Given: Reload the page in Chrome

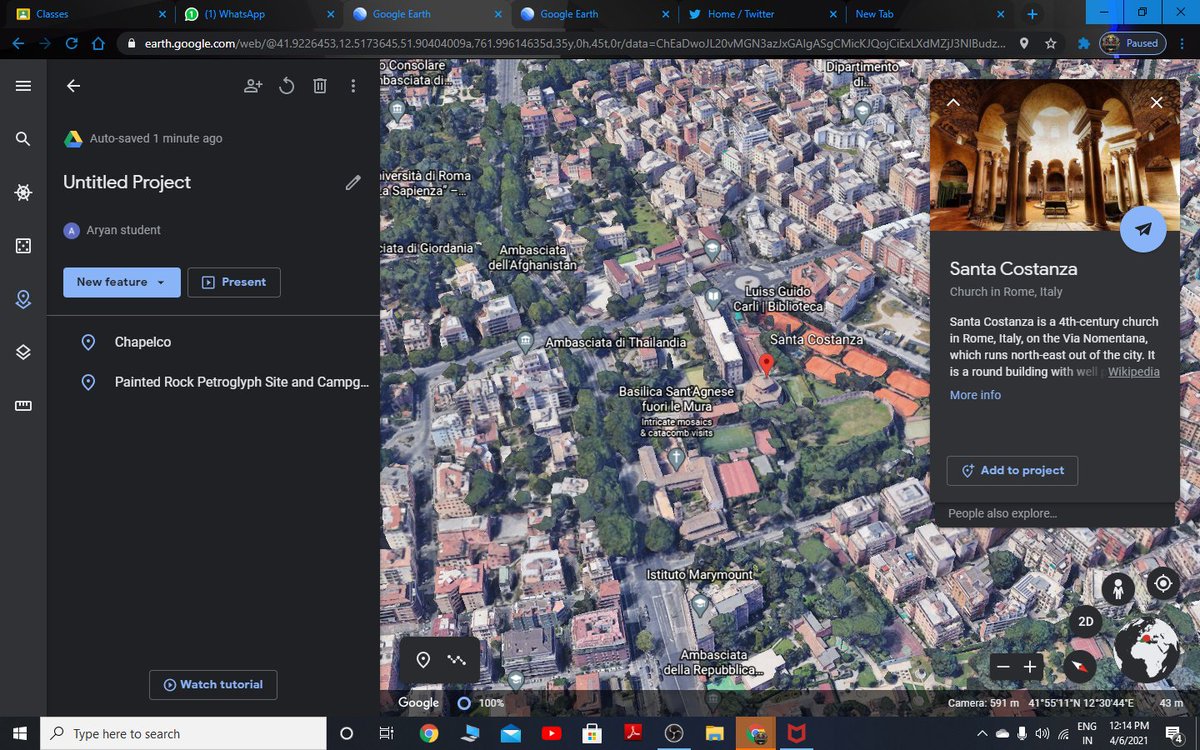Looking at the screenshot, I should (x=71, y=43).
